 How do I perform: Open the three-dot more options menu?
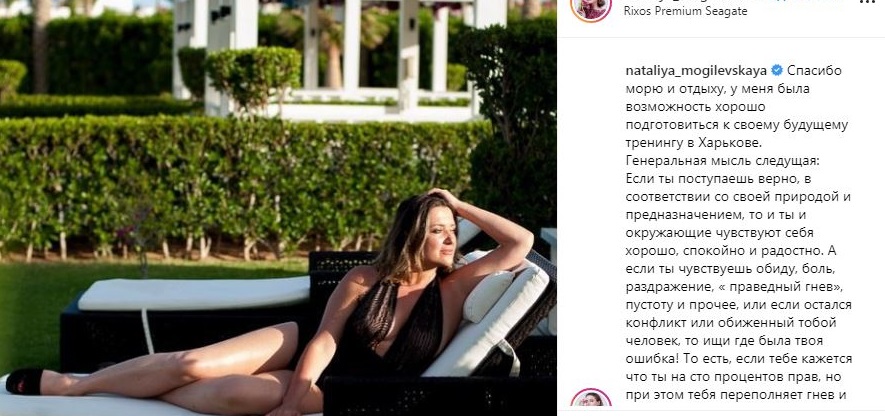tap(871, 2)
